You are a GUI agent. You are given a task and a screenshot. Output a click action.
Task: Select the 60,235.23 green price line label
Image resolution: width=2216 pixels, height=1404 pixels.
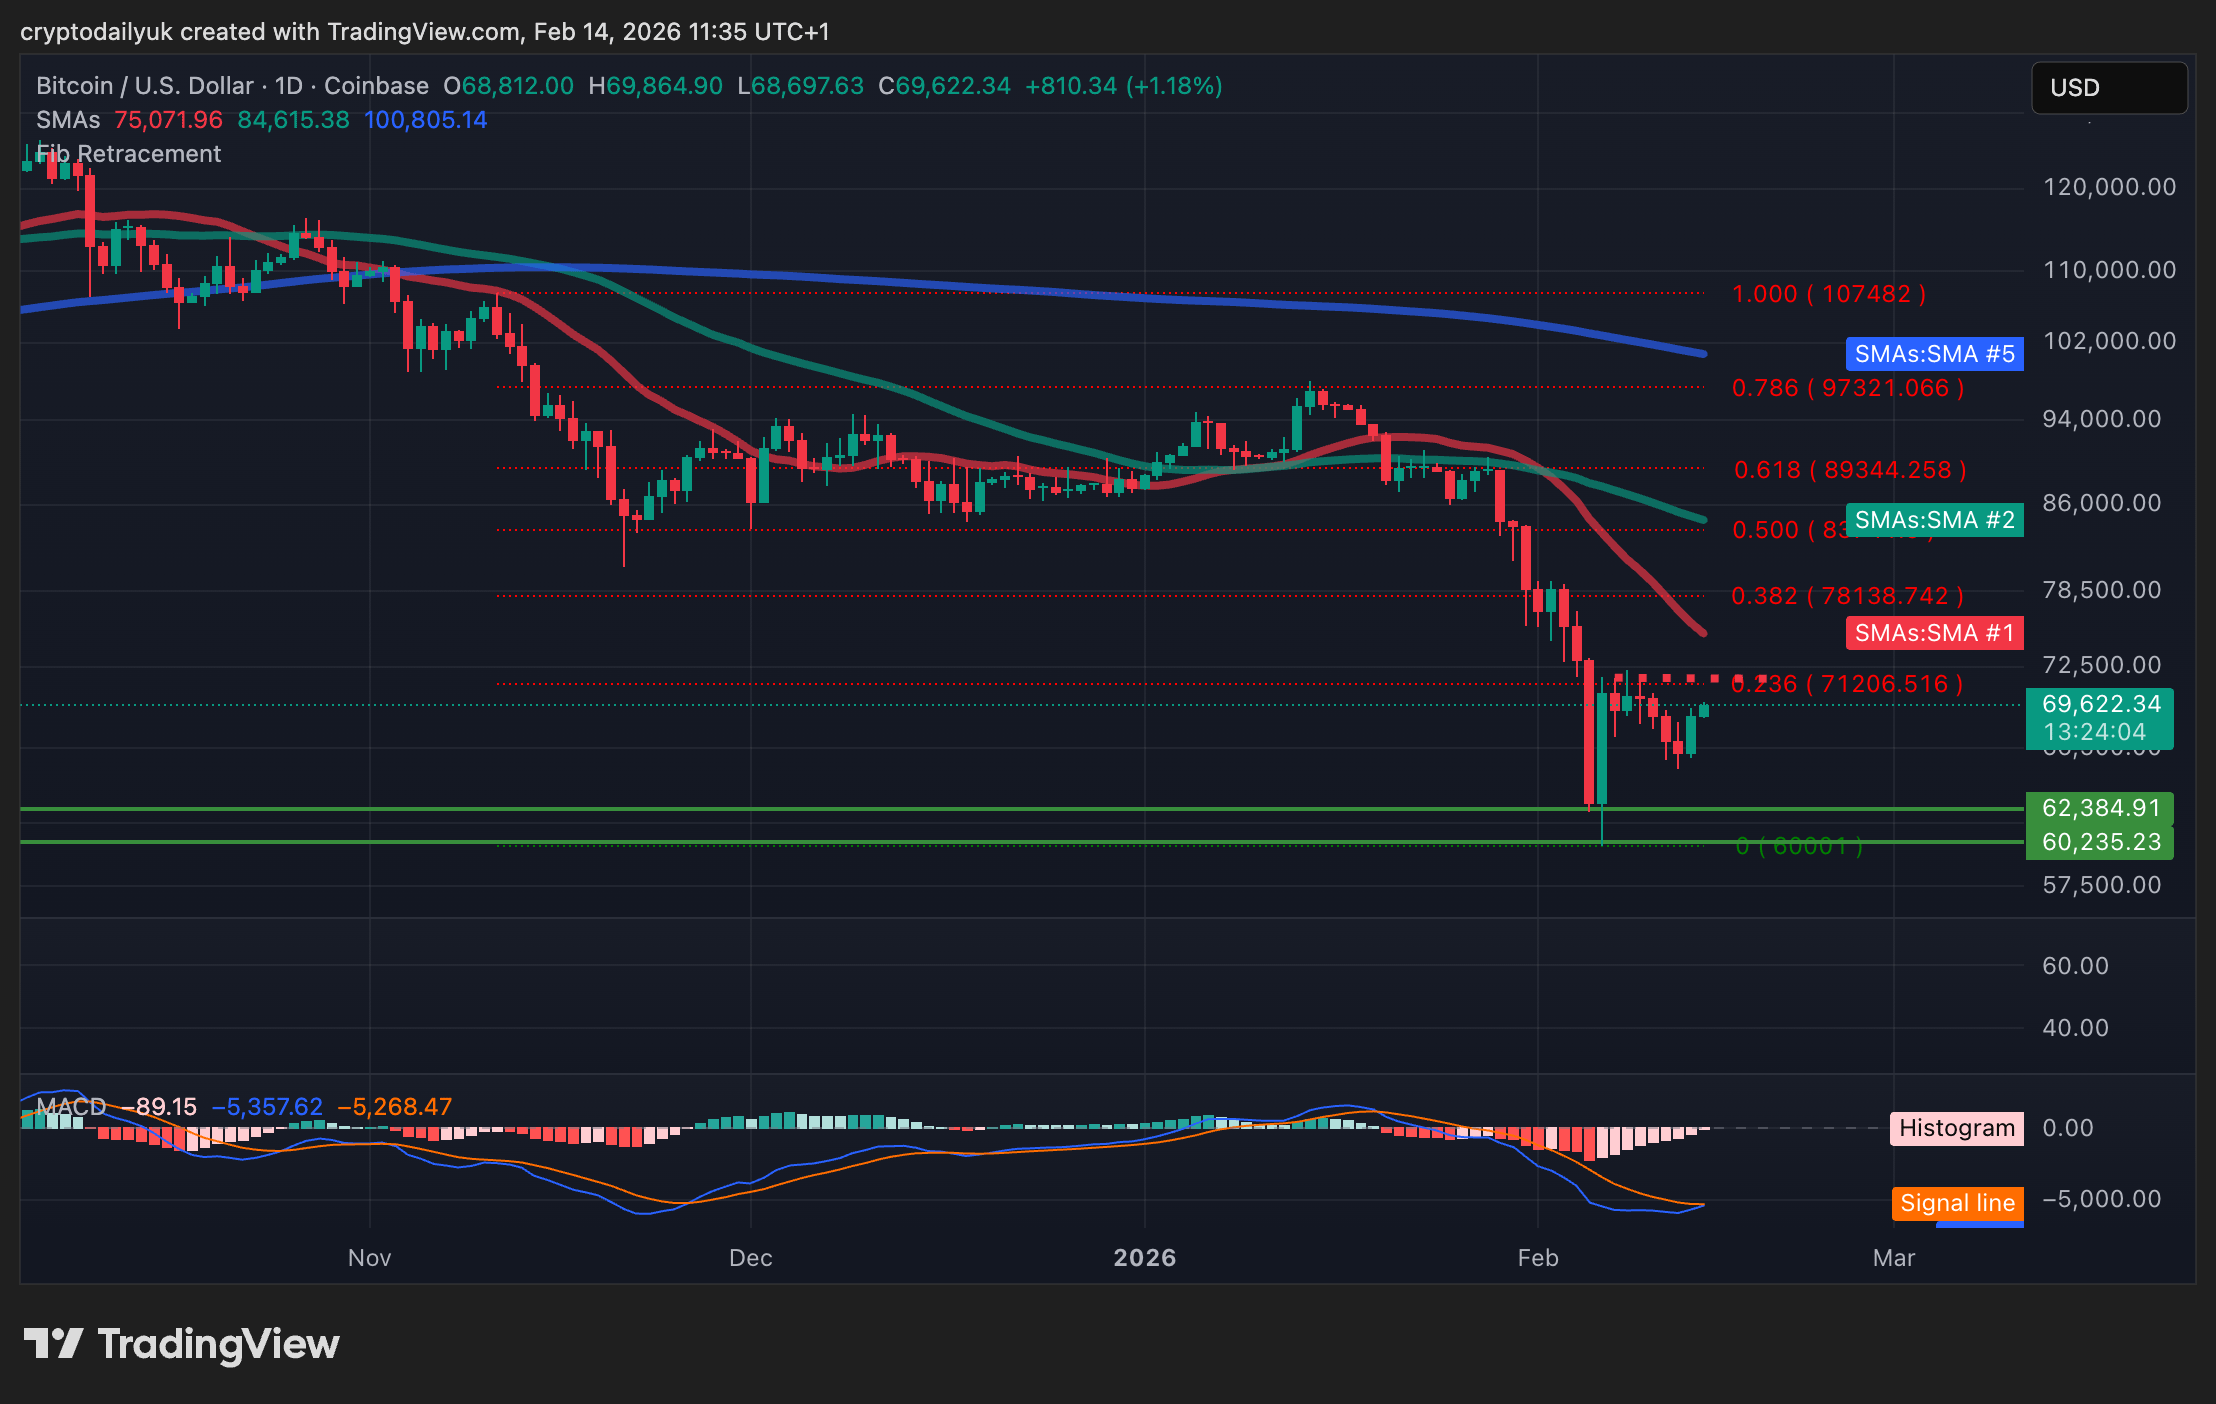point(2099,842)
